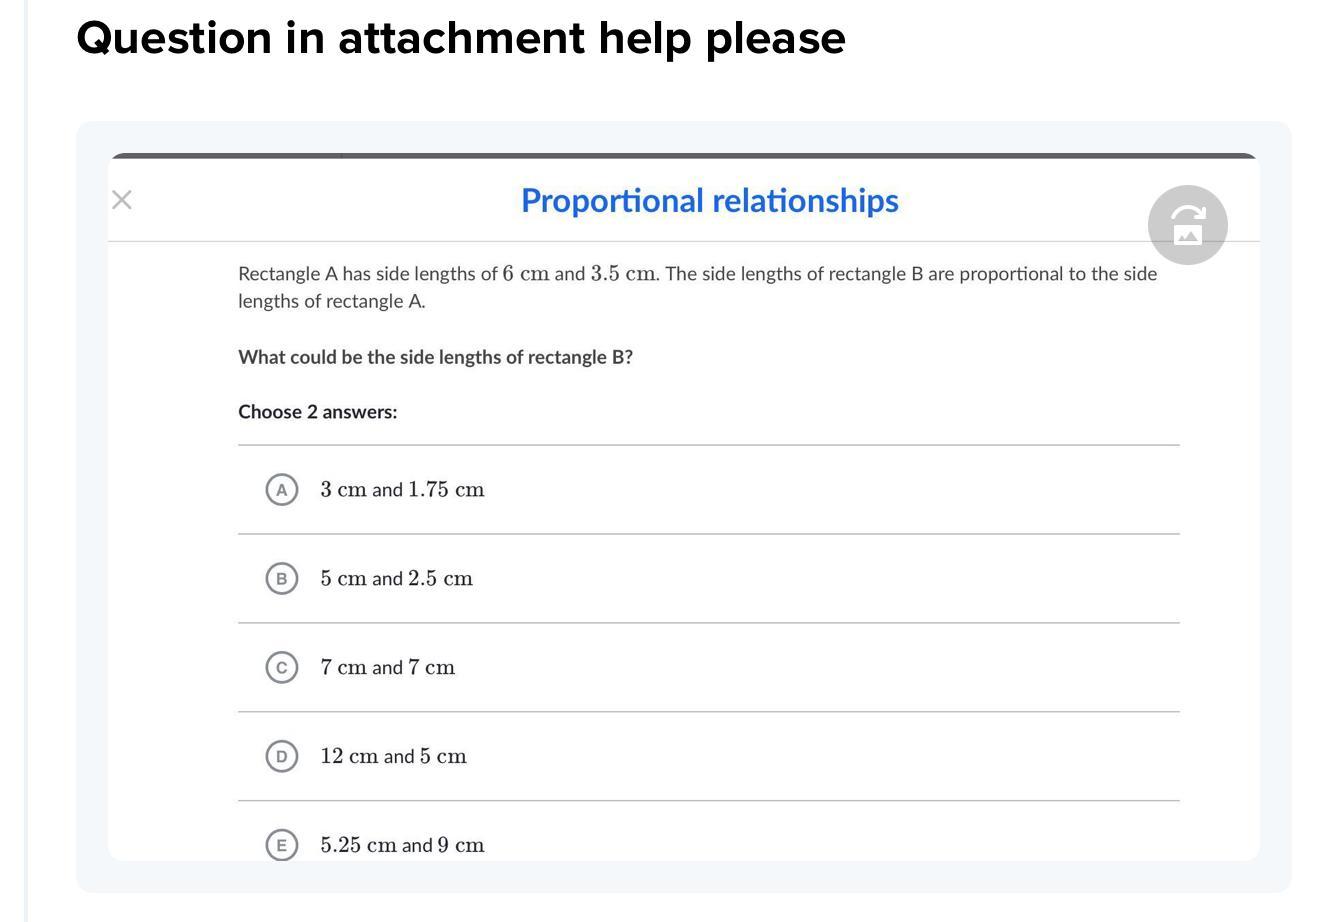Close the exercise with the X icon
Viewport: 1319px width, 922px height.
coord(122,200)
